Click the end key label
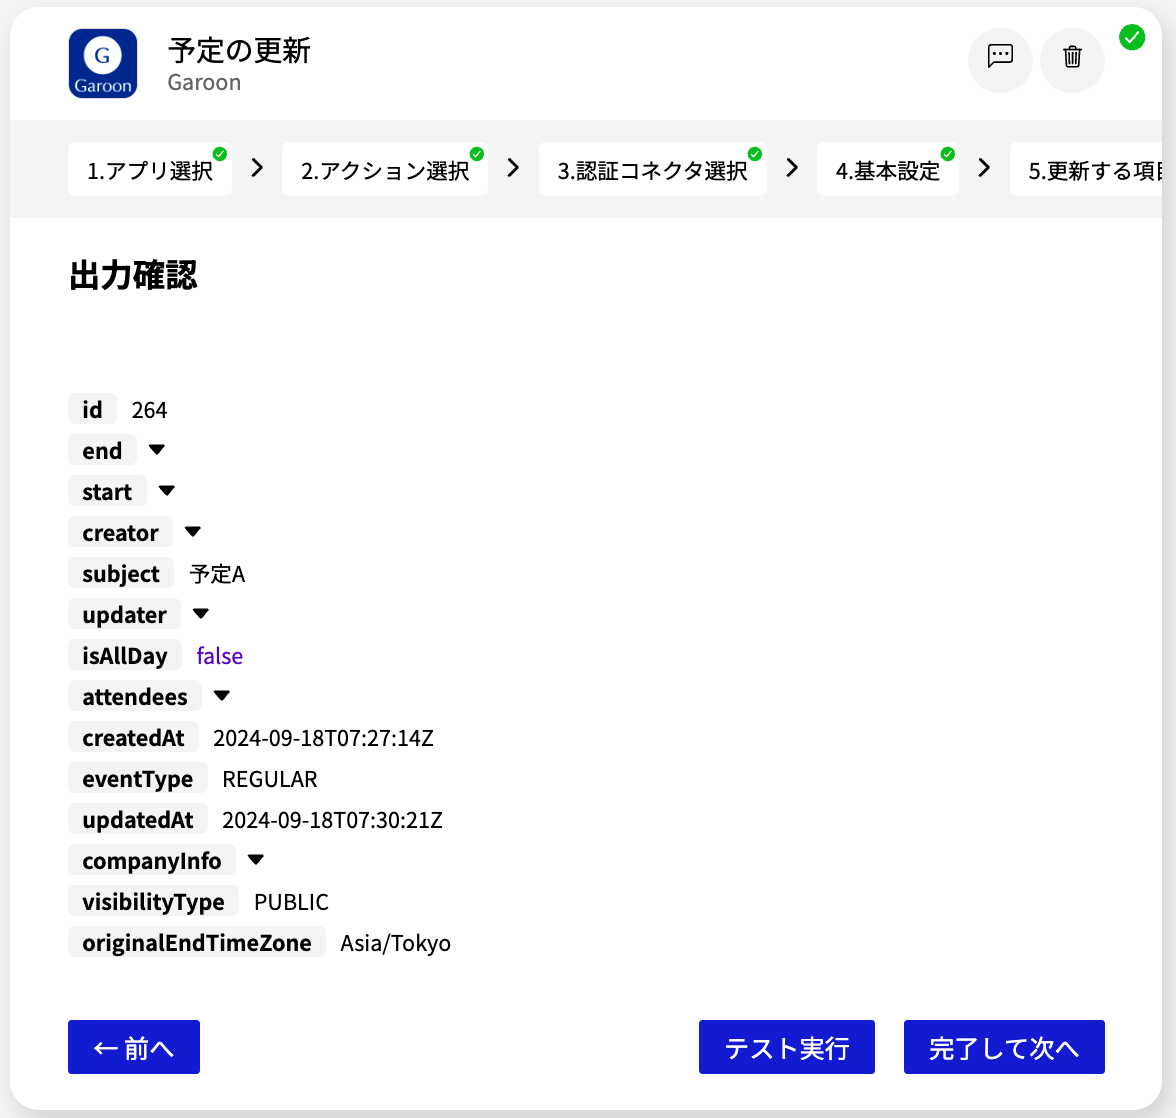The height and width of the screenshot is (1118, 1176). click(x=102, y=451)
